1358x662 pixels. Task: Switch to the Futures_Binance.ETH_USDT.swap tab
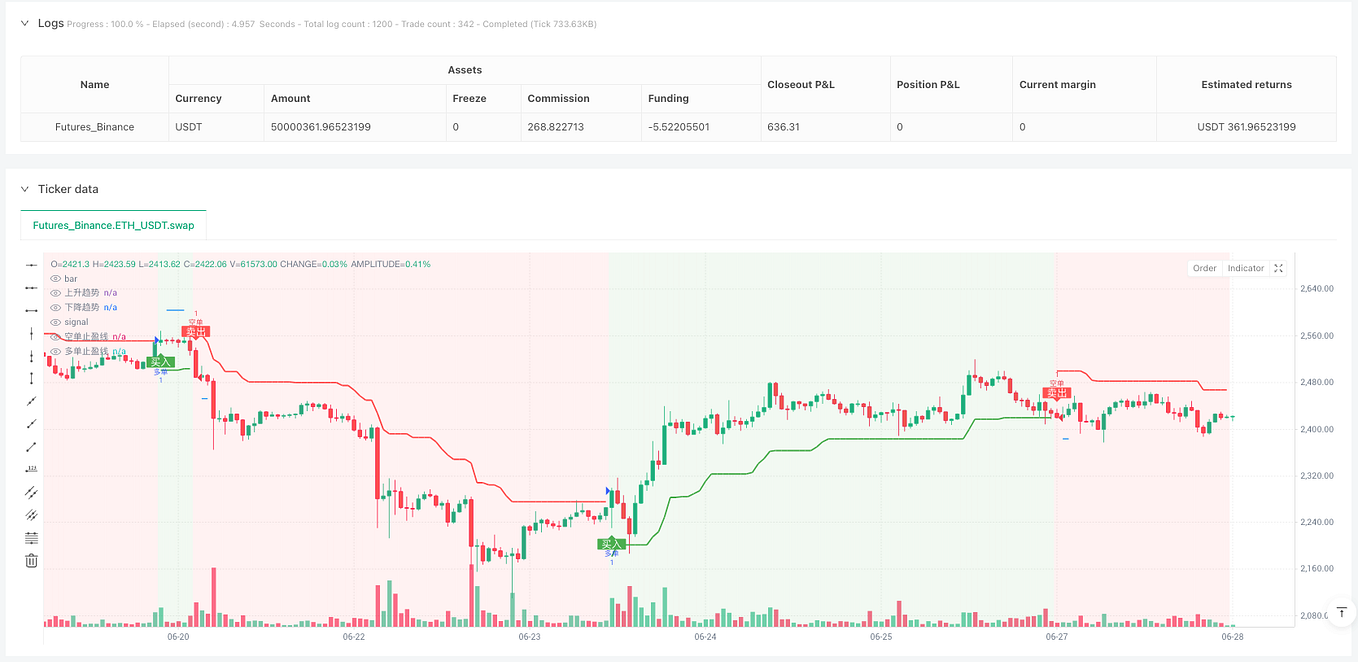pos(113,225)
